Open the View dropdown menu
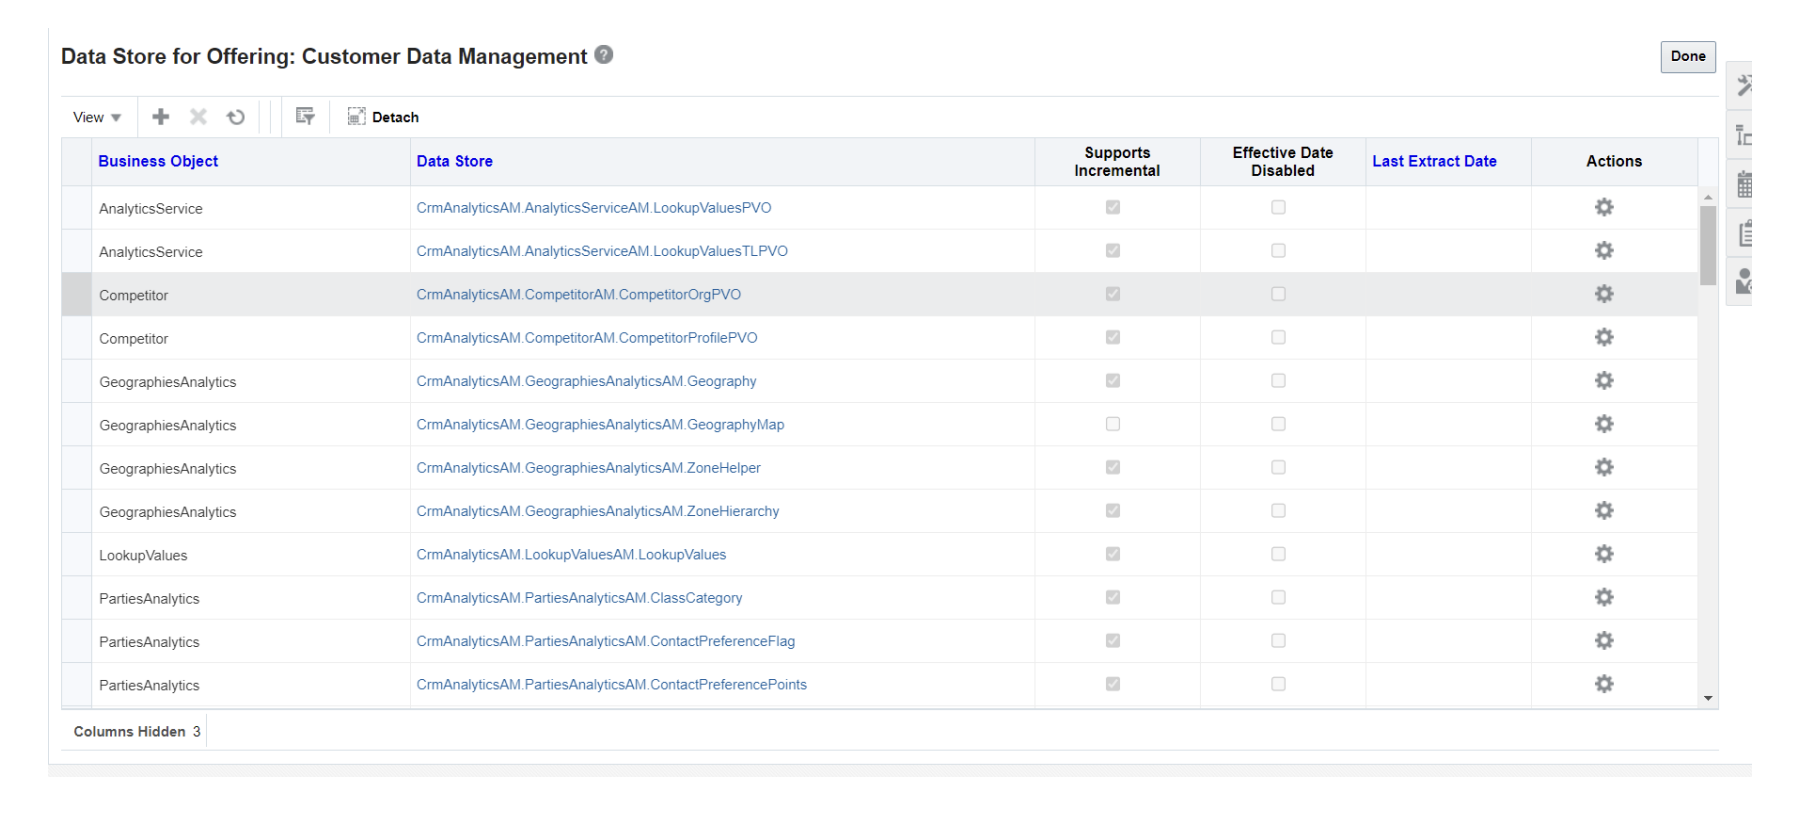Image resolution: width=1802 pixels, height=818 pixels. pos(97,117)
